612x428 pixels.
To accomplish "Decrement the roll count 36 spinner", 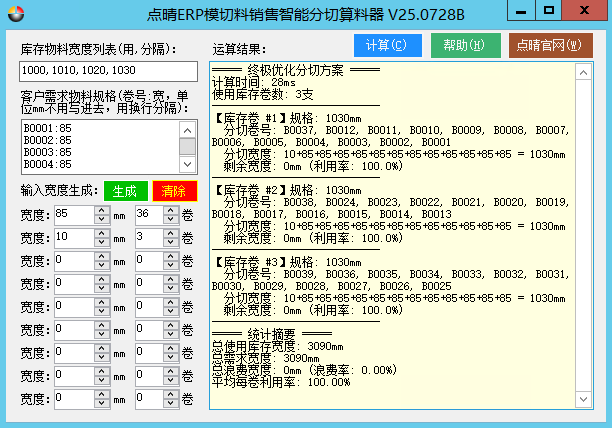I will click(169, 218).
